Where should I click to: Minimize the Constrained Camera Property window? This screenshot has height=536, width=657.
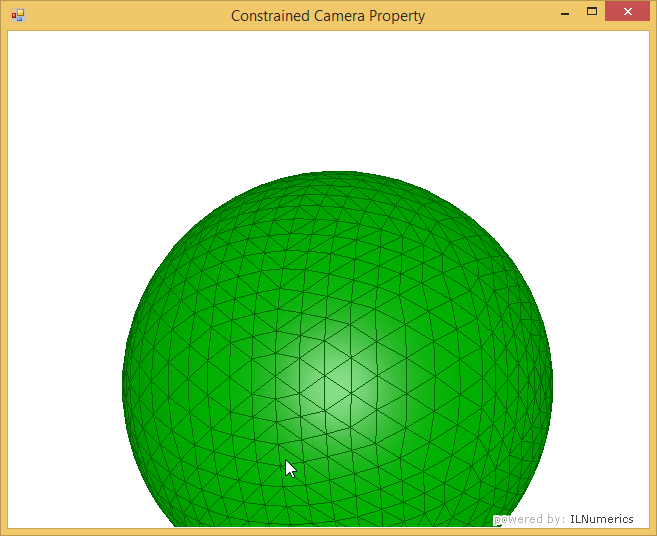tap(565, 13)
